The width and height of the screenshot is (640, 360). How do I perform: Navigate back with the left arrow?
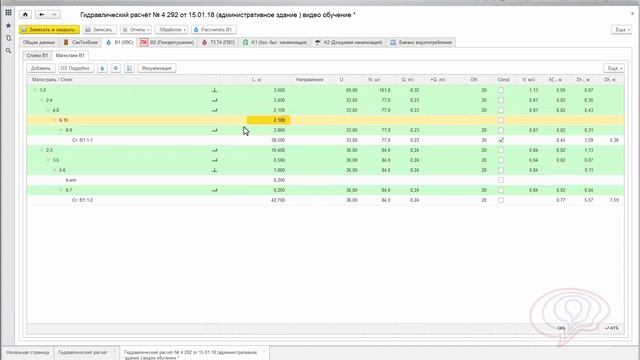pyautogui.click(x=42, y=15)
